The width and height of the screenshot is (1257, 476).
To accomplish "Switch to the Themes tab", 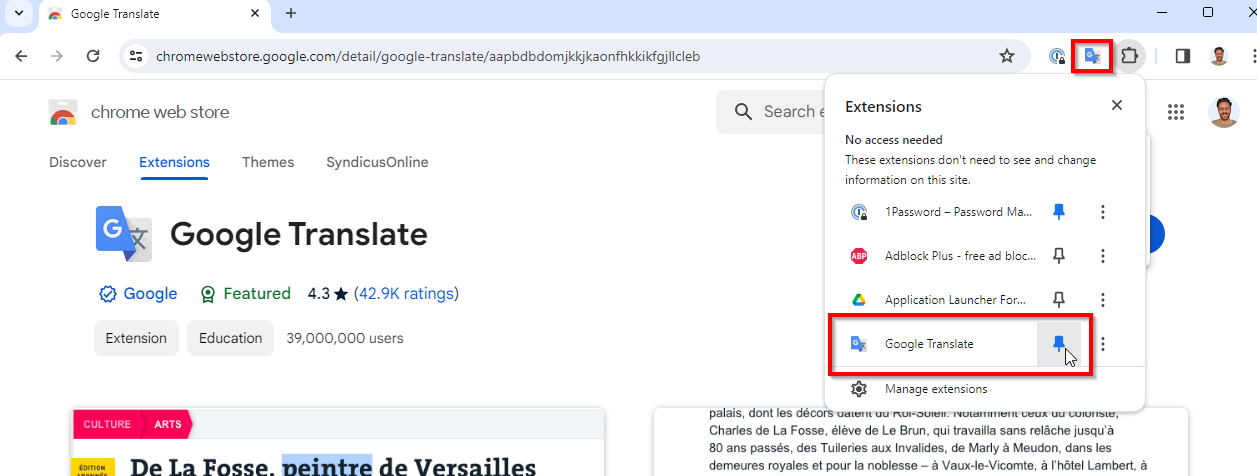I will pyautogui.click(x=268, y=162).
